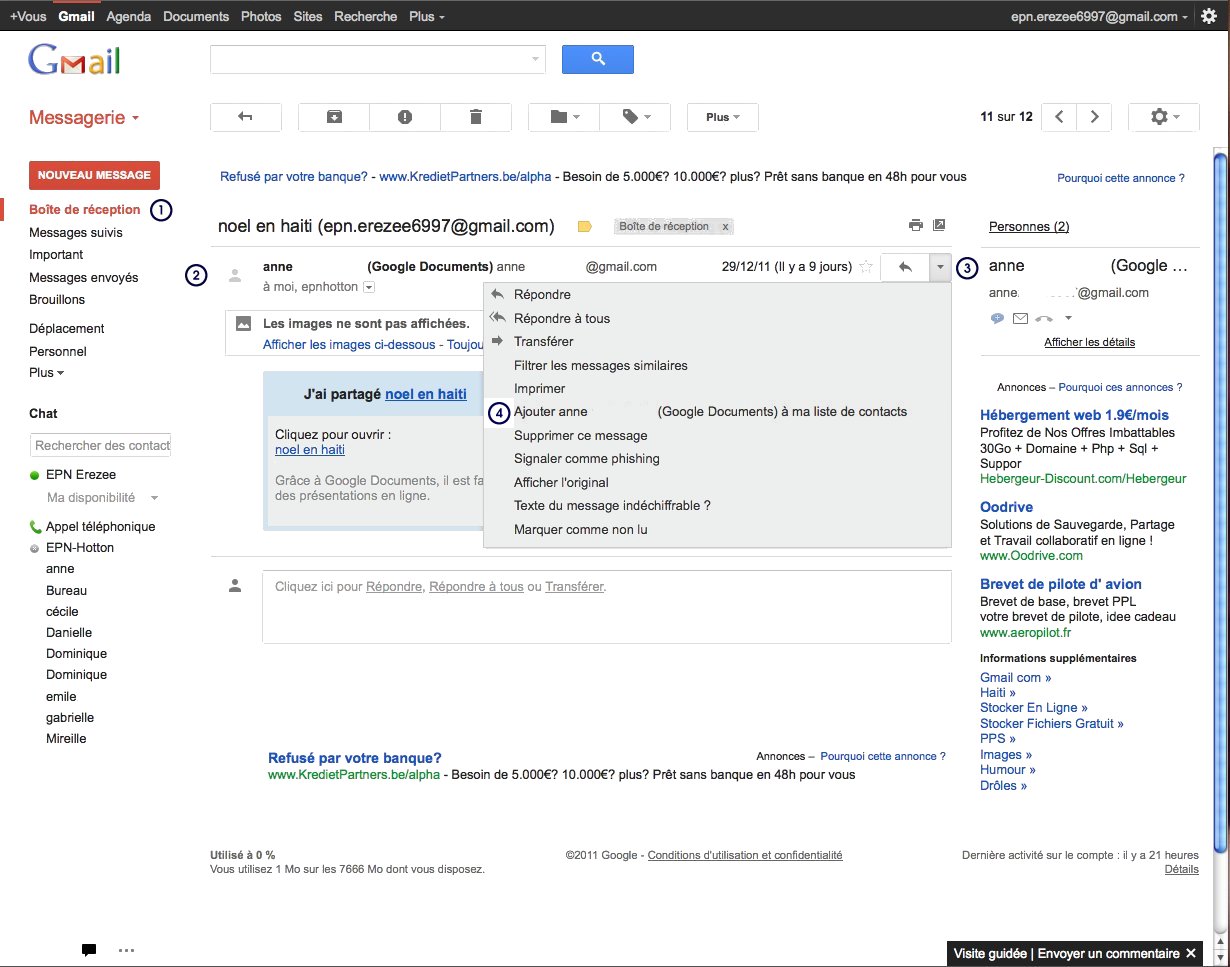Go to older conversation arrow
1230x967 pixels.
click(x=1095, y=117)
